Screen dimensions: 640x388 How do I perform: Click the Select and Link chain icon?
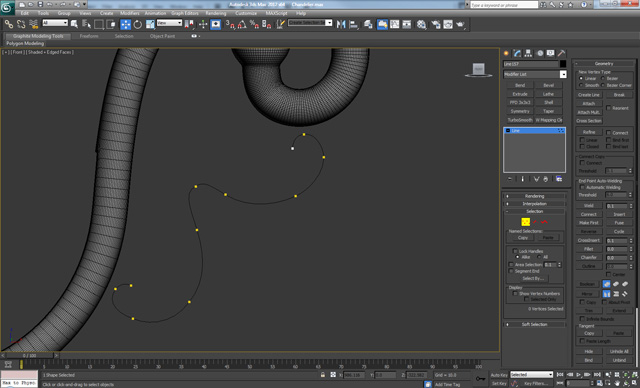9,24
